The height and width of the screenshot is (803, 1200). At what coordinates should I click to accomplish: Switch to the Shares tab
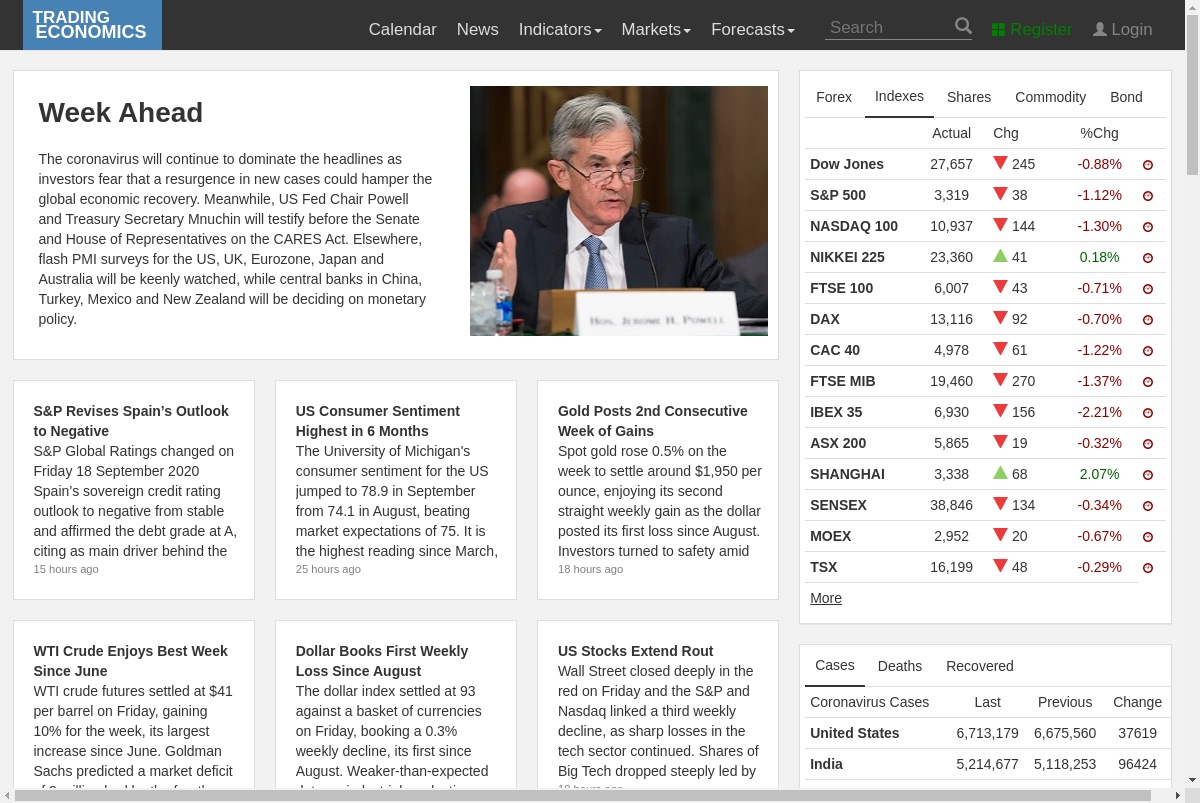coord(969,97)
